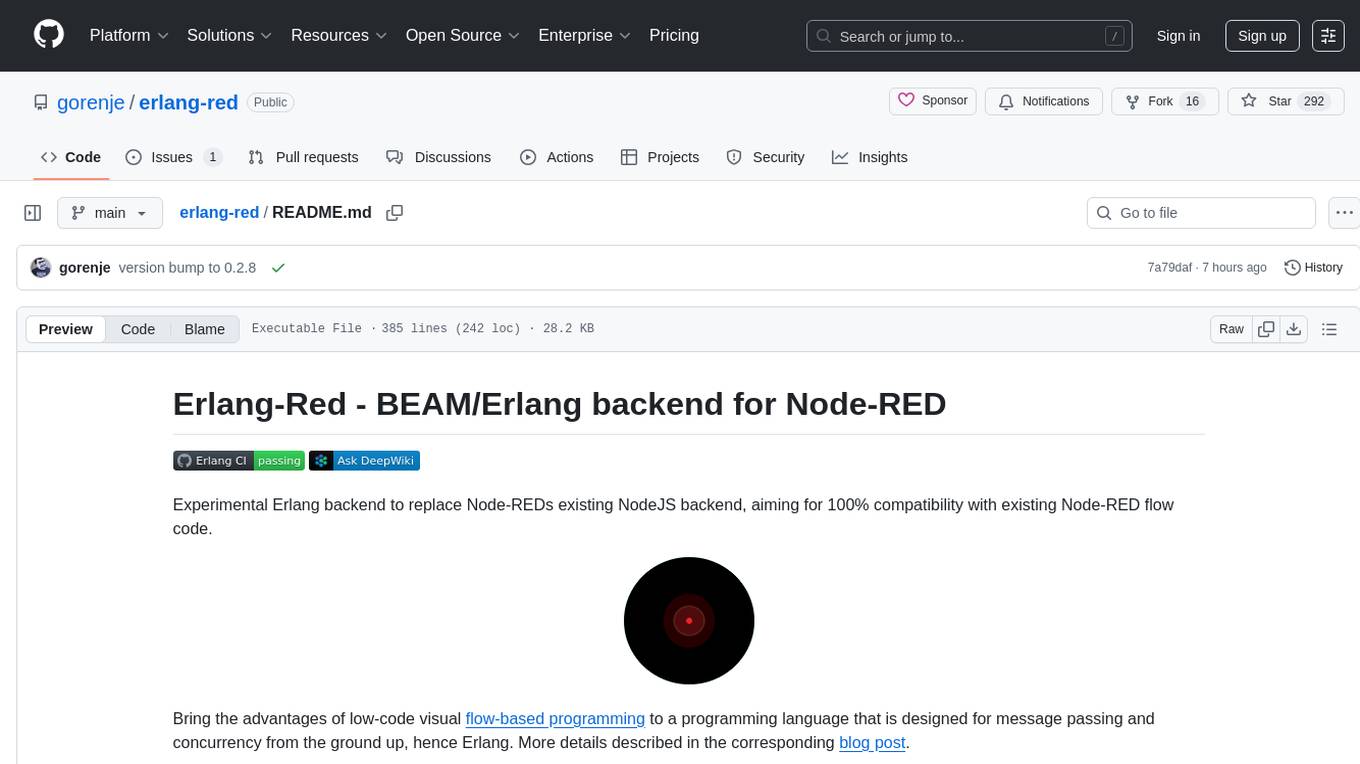Open the version bump to 0.2.8 commit
This screenshot has width=1360, height=764.
187,267
